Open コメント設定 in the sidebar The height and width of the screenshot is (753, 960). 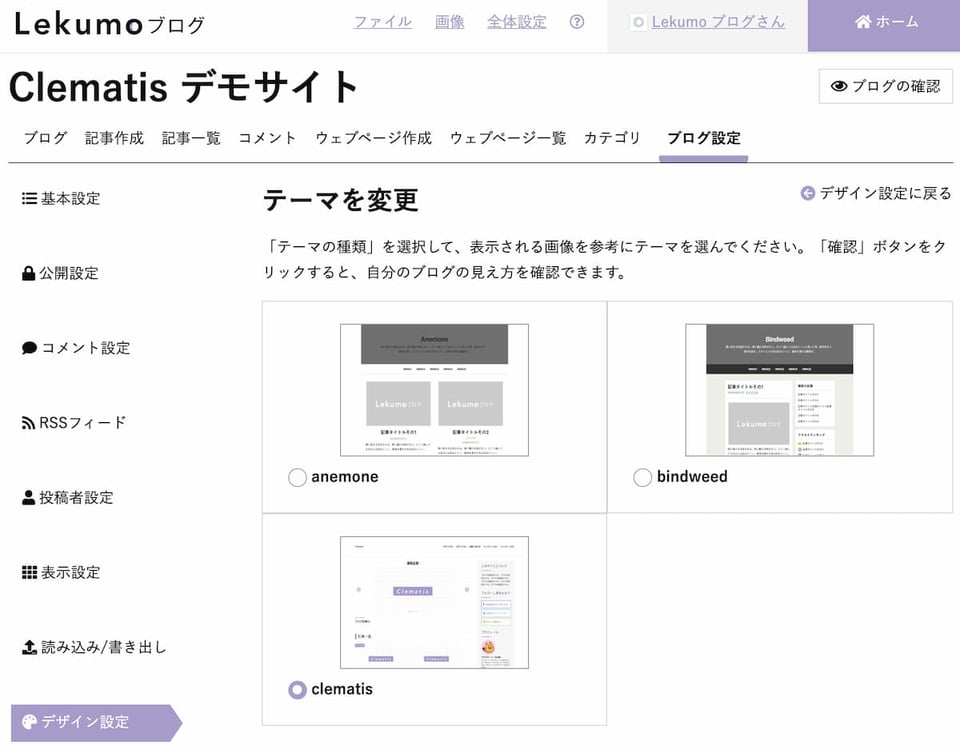tap(77, 348)
